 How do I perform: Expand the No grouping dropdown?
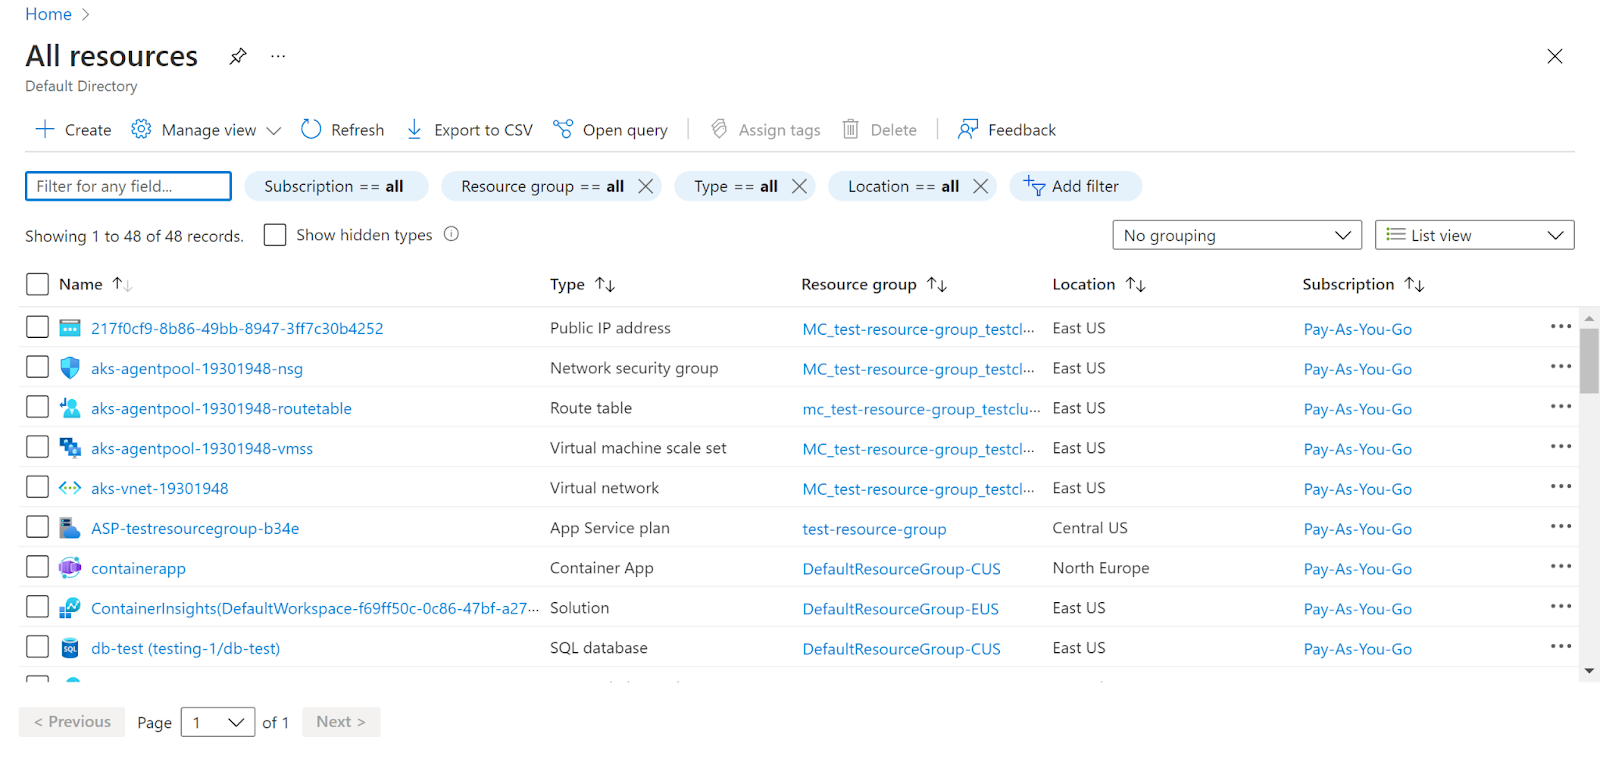pos(1236,235)
